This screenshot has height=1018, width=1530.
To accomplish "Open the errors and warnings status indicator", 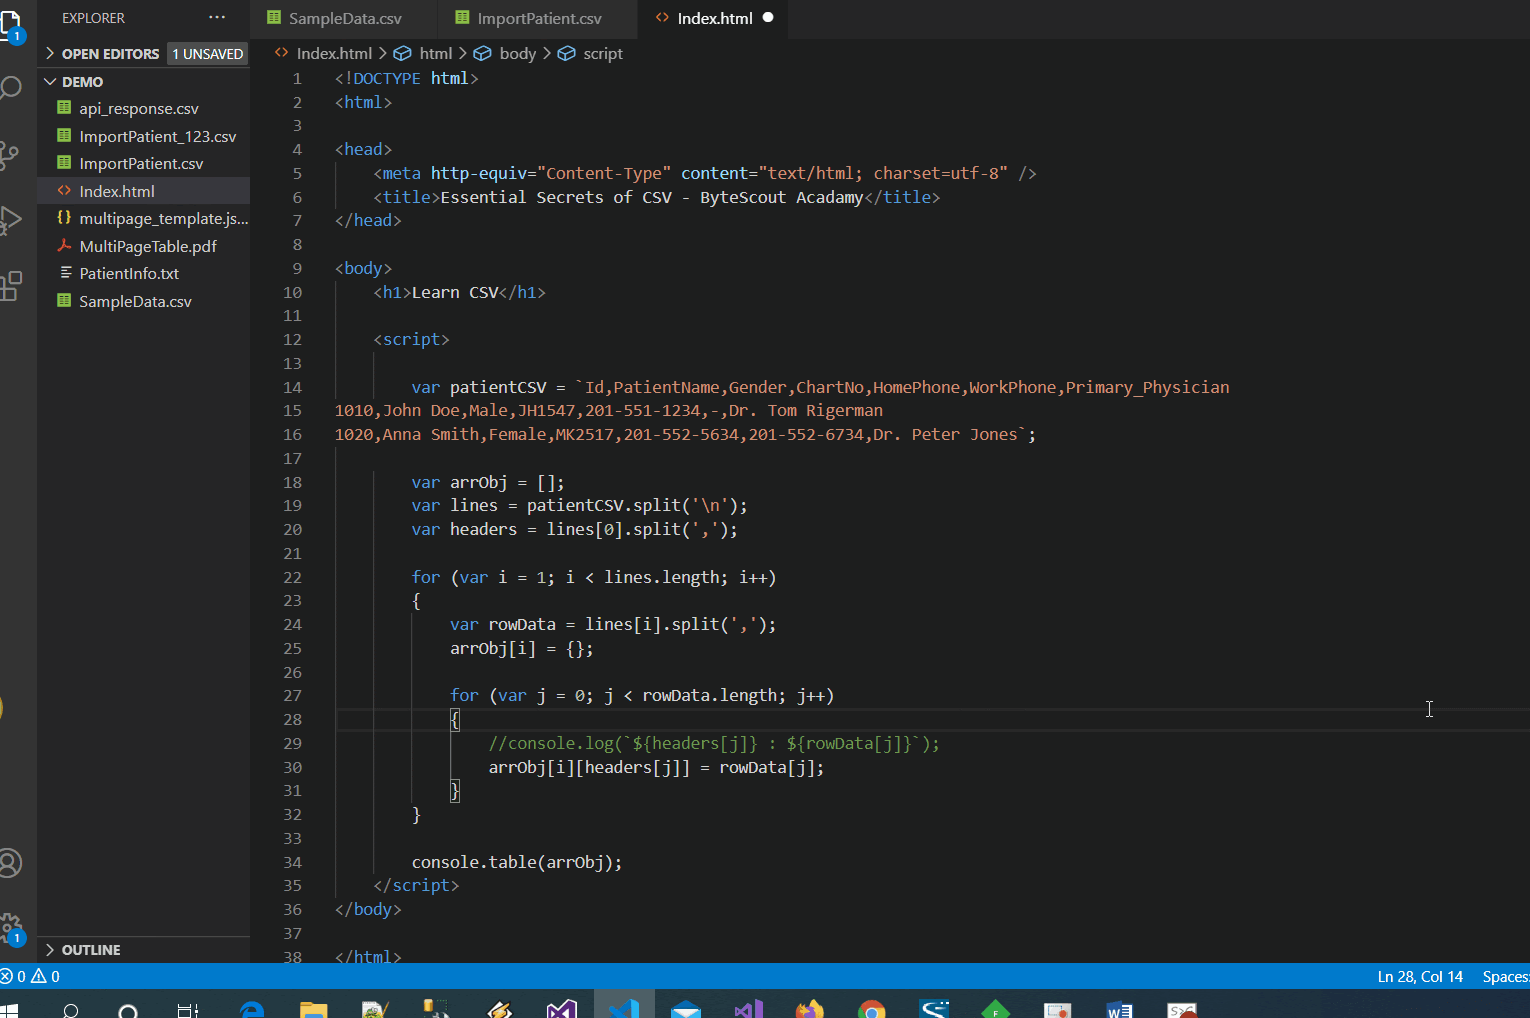I will [31, 976].
